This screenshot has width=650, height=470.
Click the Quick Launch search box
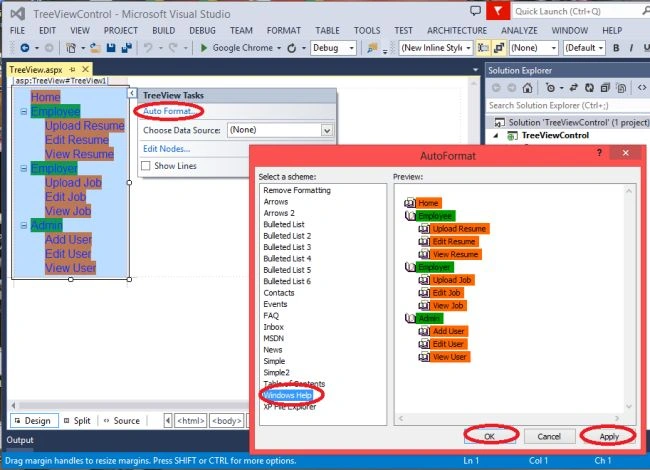coord(580,12)
